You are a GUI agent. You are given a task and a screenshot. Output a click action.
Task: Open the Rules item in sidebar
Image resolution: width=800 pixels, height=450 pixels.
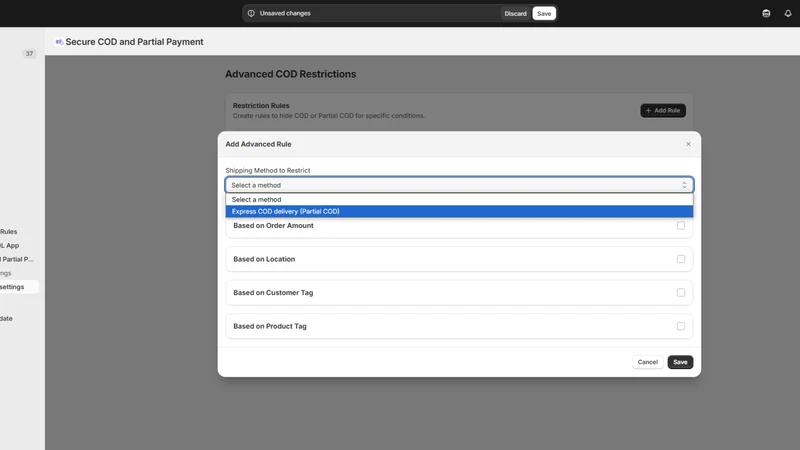click(9, 231)
